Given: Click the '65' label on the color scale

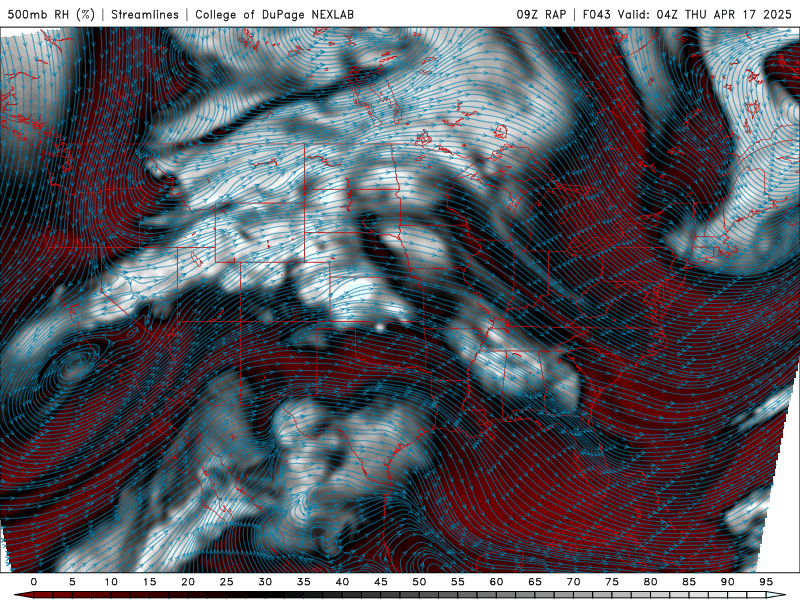Looking at the screenshot, I should point(535,582).
